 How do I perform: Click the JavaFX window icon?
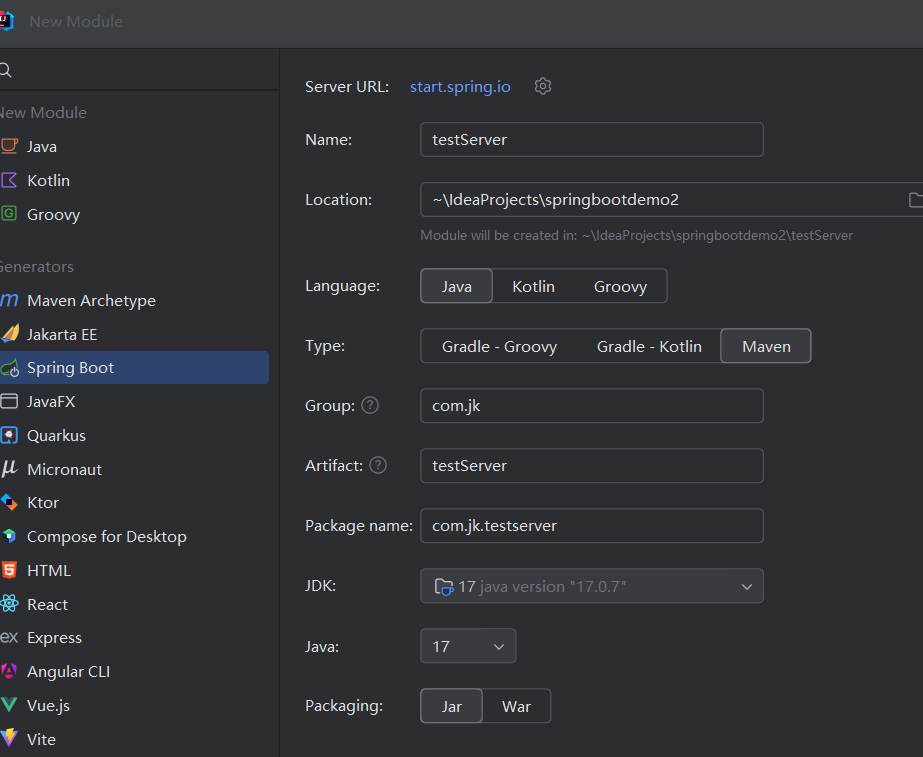tap(9, 401)
